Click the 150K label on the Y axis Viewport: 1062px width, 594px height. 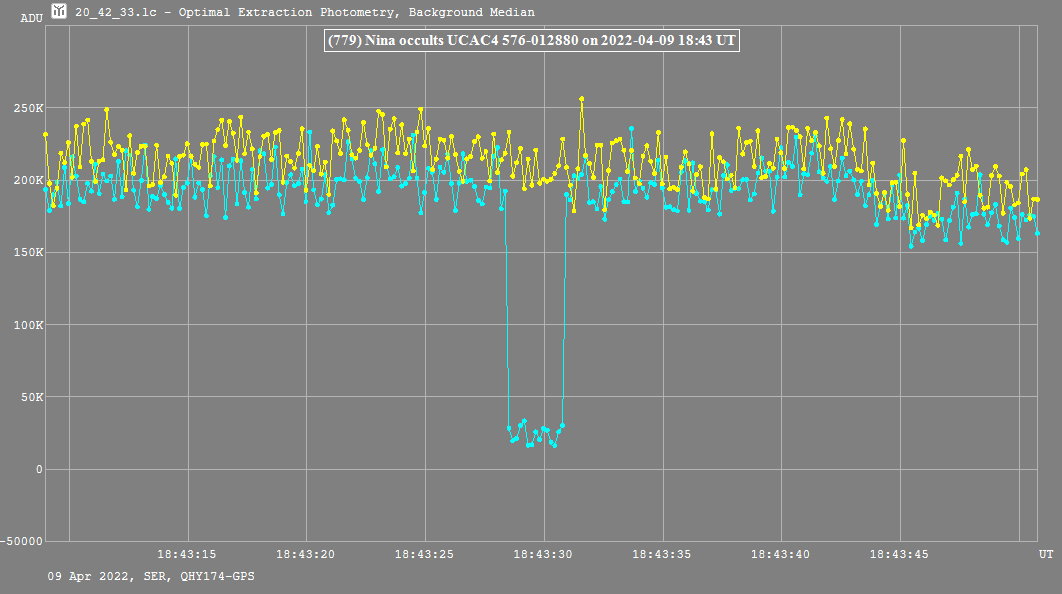pyautogui.click(x=27, y=252)
